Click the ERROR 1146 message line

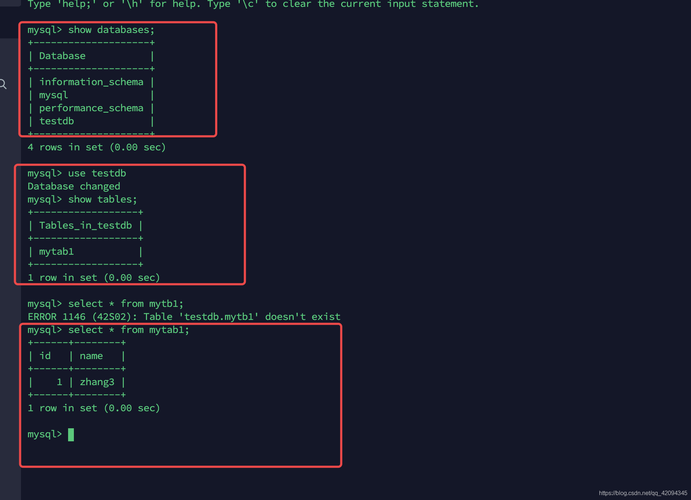(x=184, y=316)
